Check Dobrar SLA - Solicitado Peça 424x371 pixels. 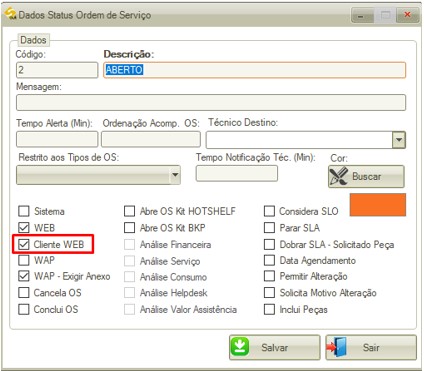[269, 244]
